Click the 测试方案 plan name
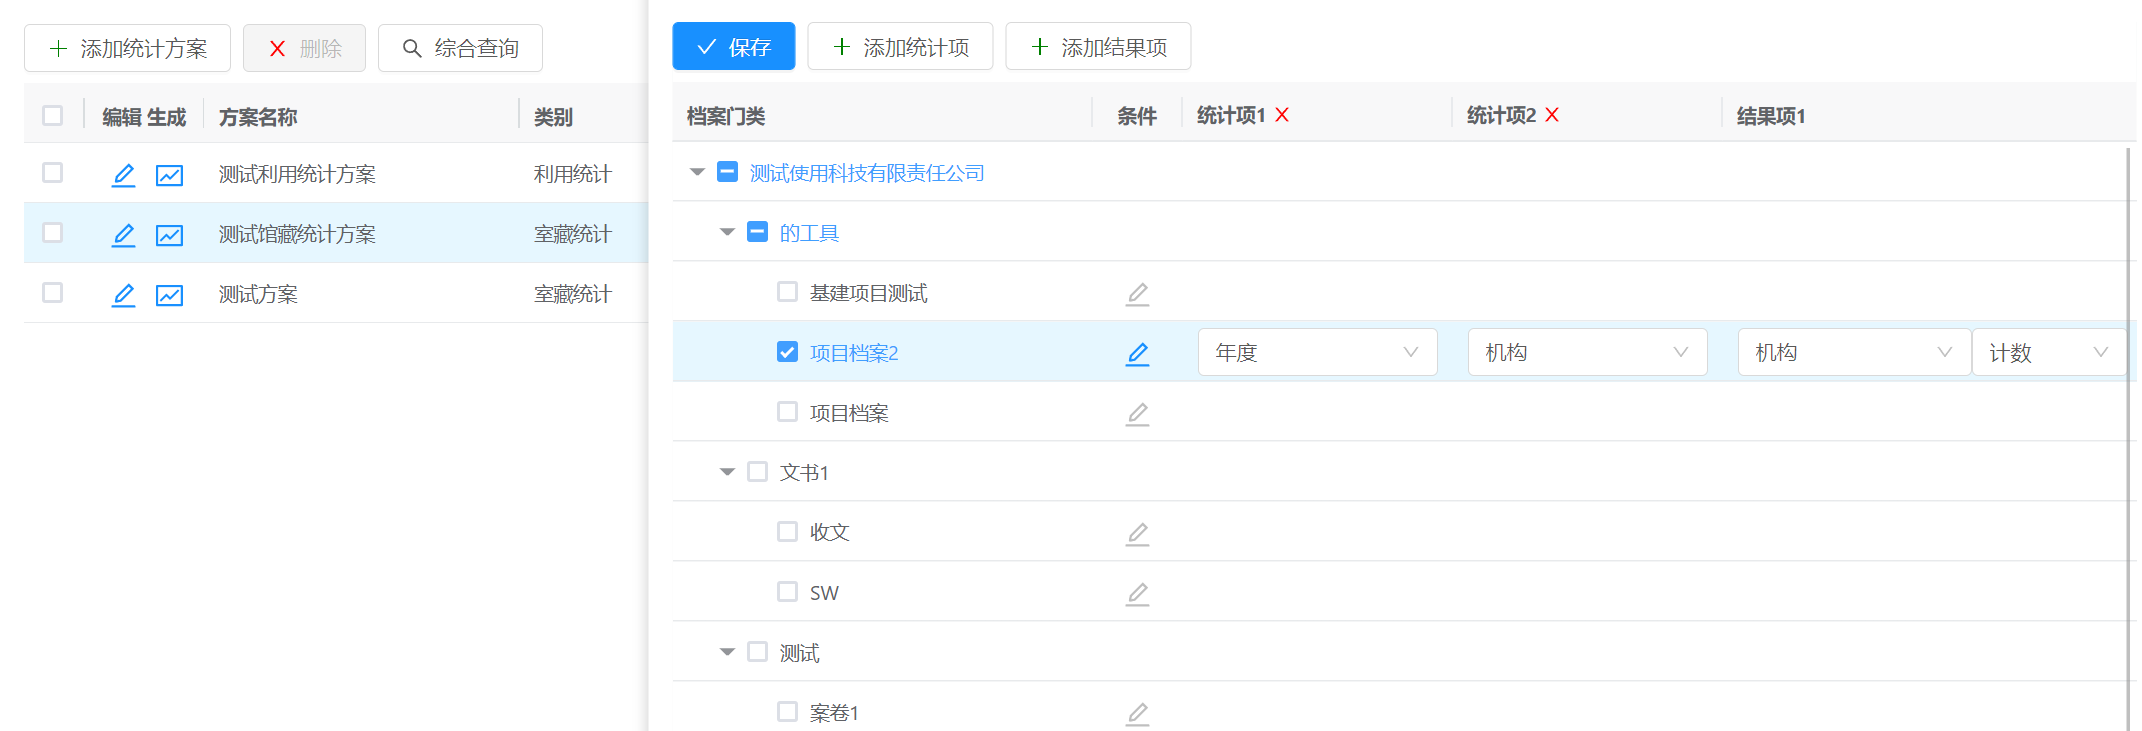2142x731 pixels. click(x=258, y=294)
